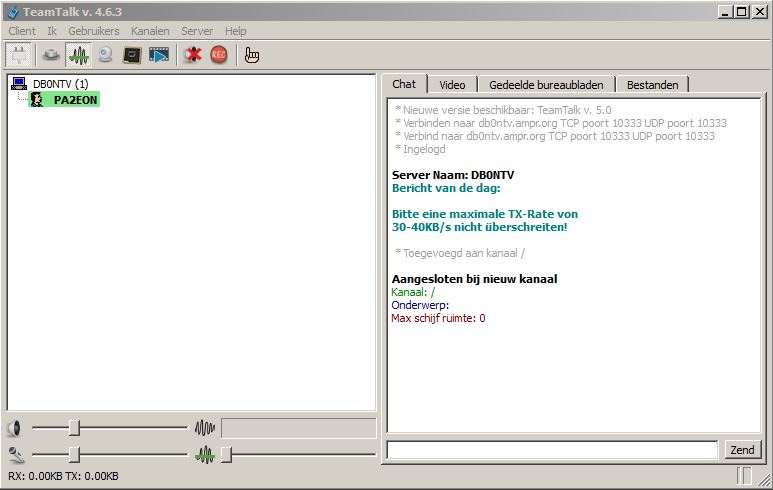The height and width of the screenshot is (490, 773).
Task: Close the TeamTalk window
Action: [x=760, y=11]
